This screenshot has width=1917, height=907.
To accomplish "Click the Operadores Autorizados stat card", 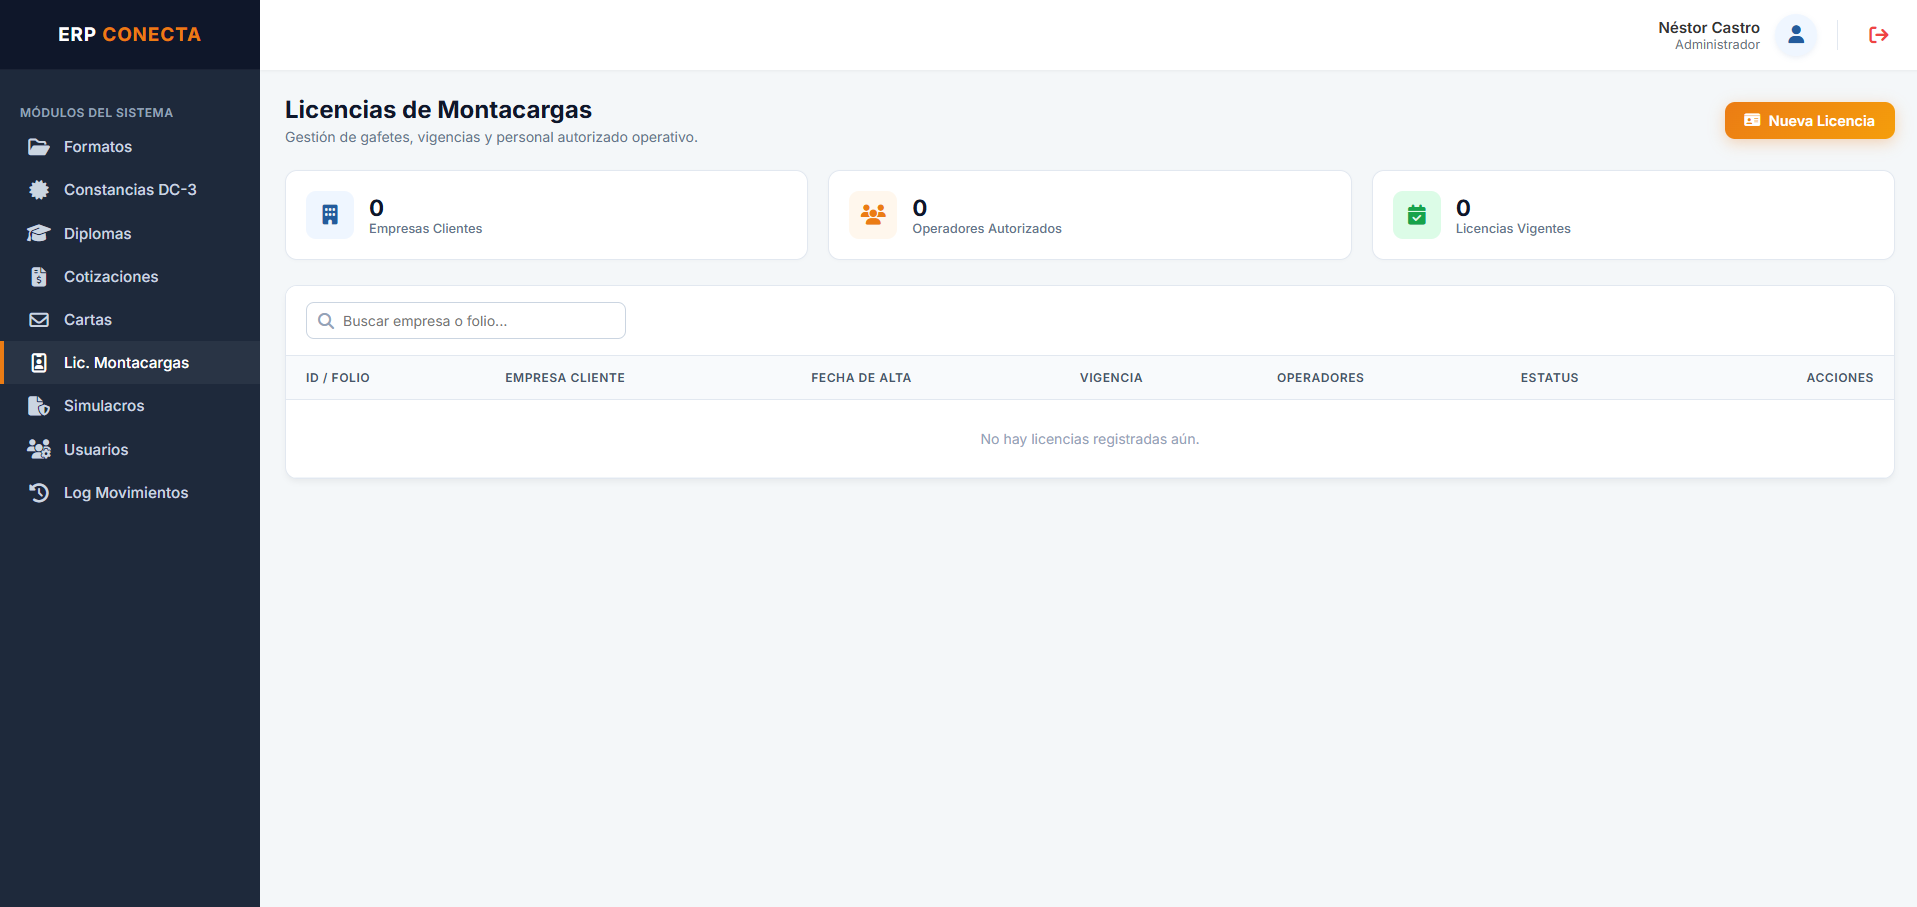I will (1089, 215).
